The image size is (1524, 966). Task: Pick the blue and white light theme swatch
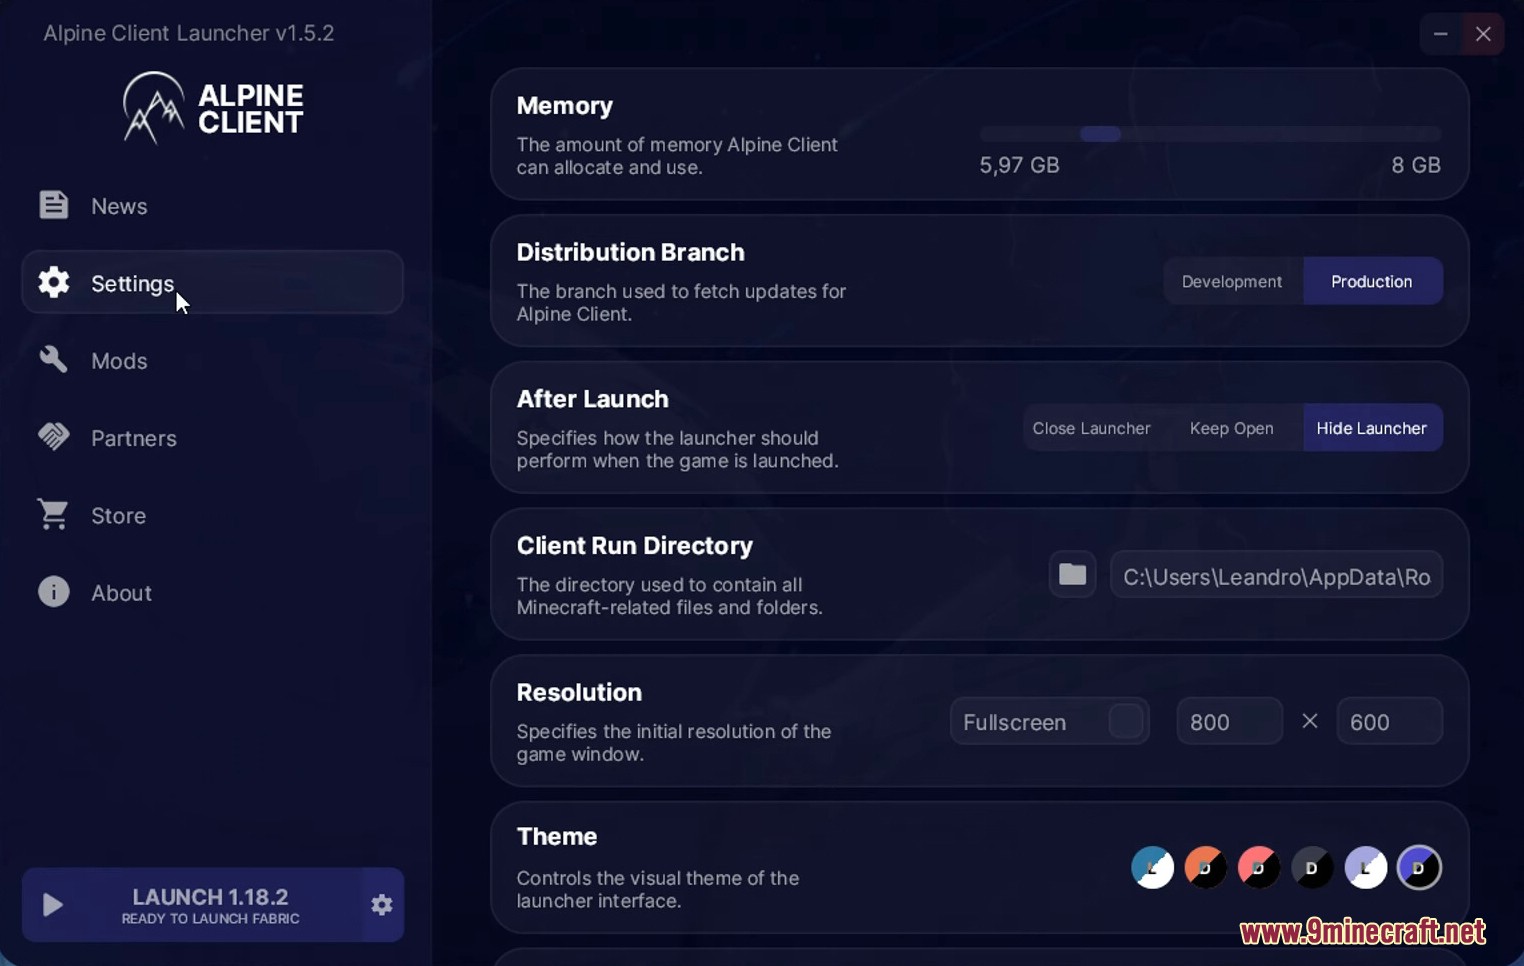click(x=1152, y=867)
